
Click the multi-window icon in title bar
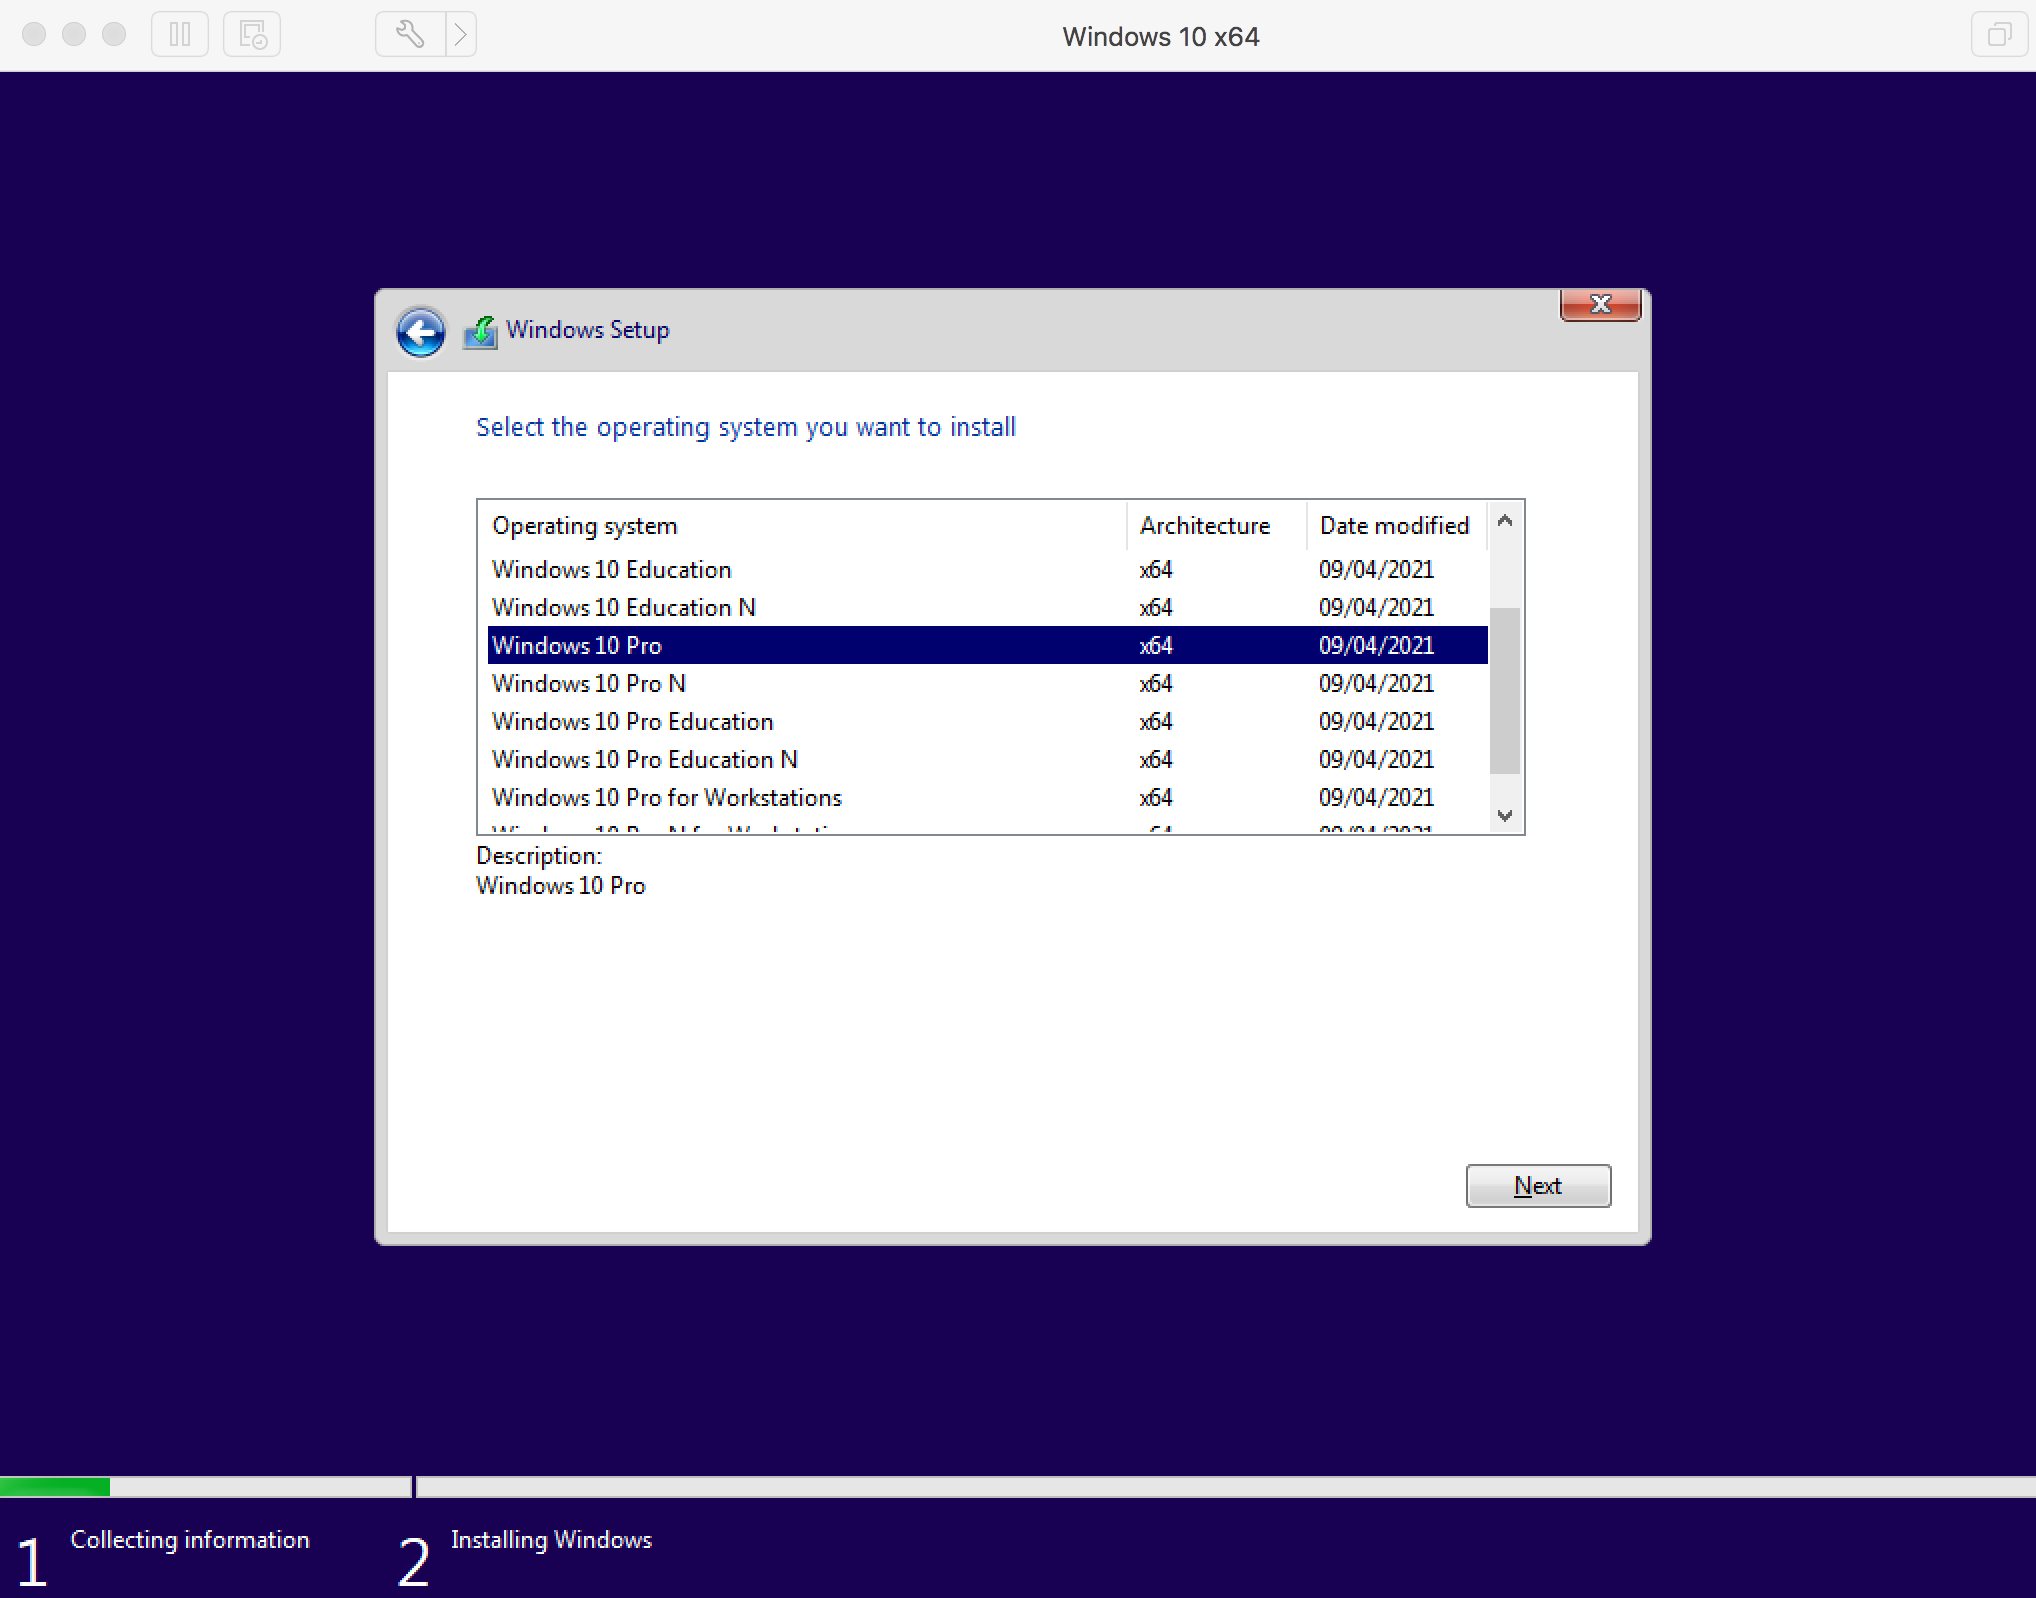pos(1999,35)
